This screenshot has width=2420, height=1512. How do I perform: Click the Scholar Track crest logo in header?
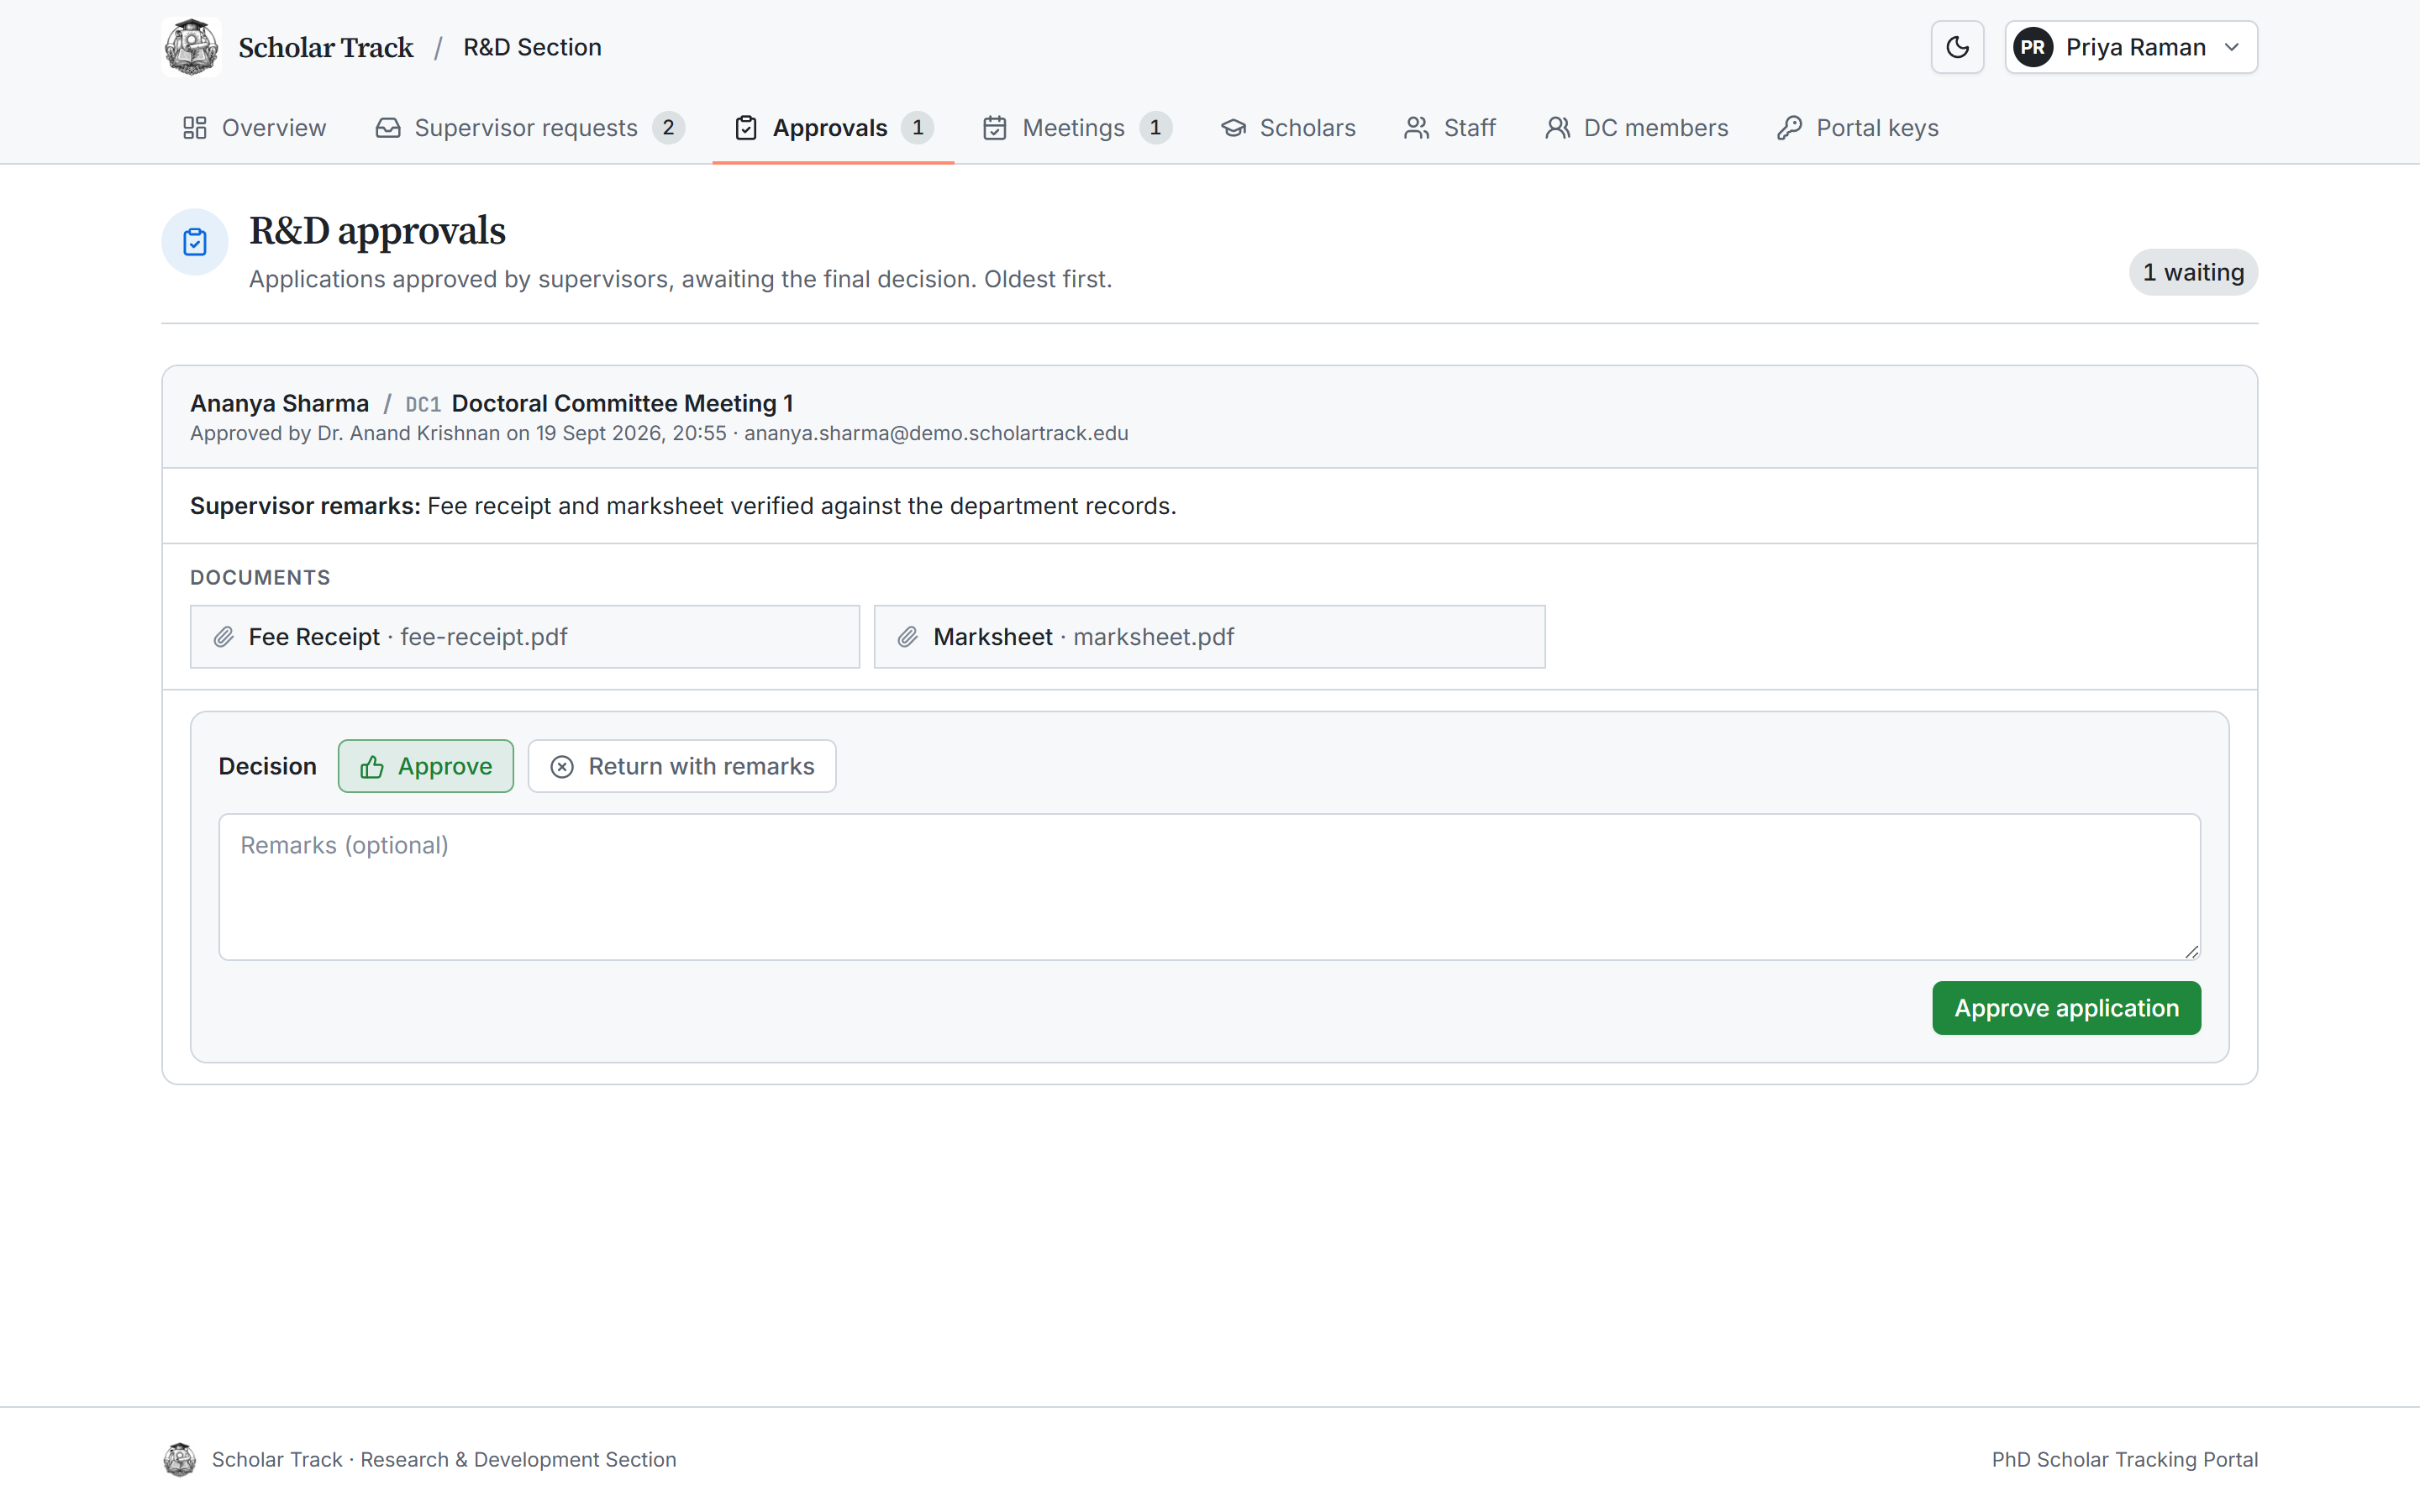click(191, 47)
